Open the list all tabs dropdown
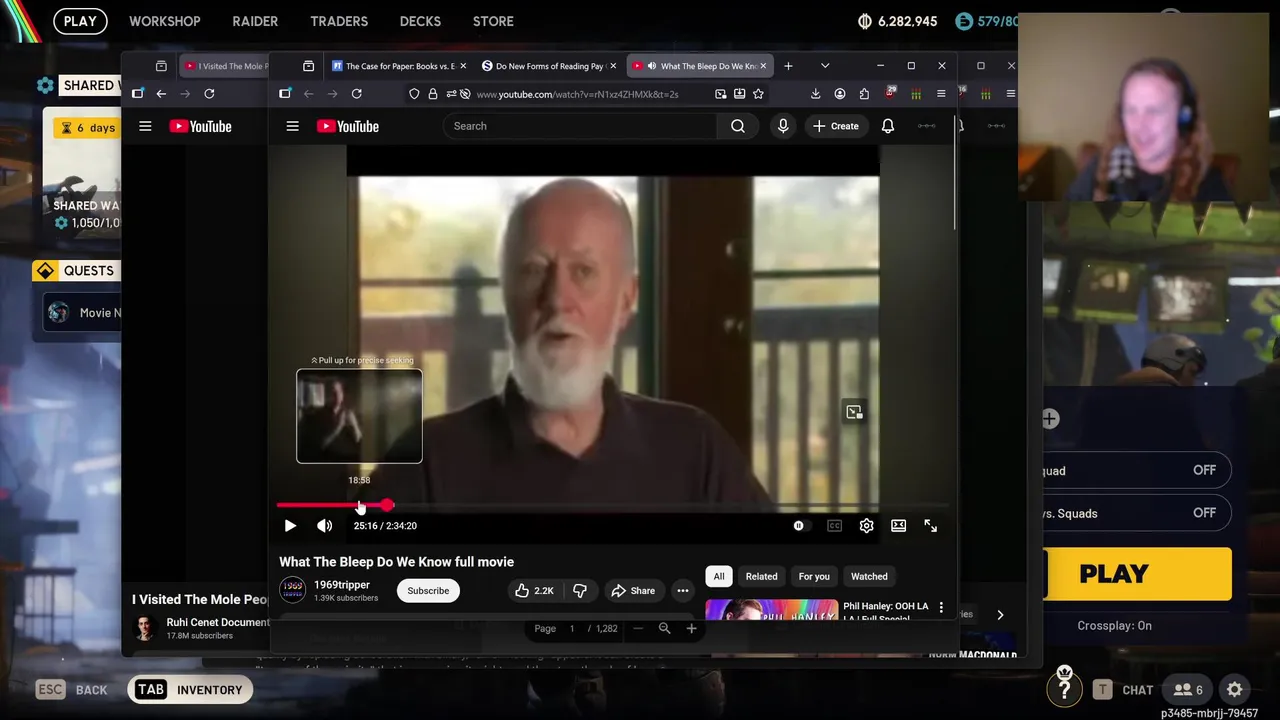 pos(825,66)
